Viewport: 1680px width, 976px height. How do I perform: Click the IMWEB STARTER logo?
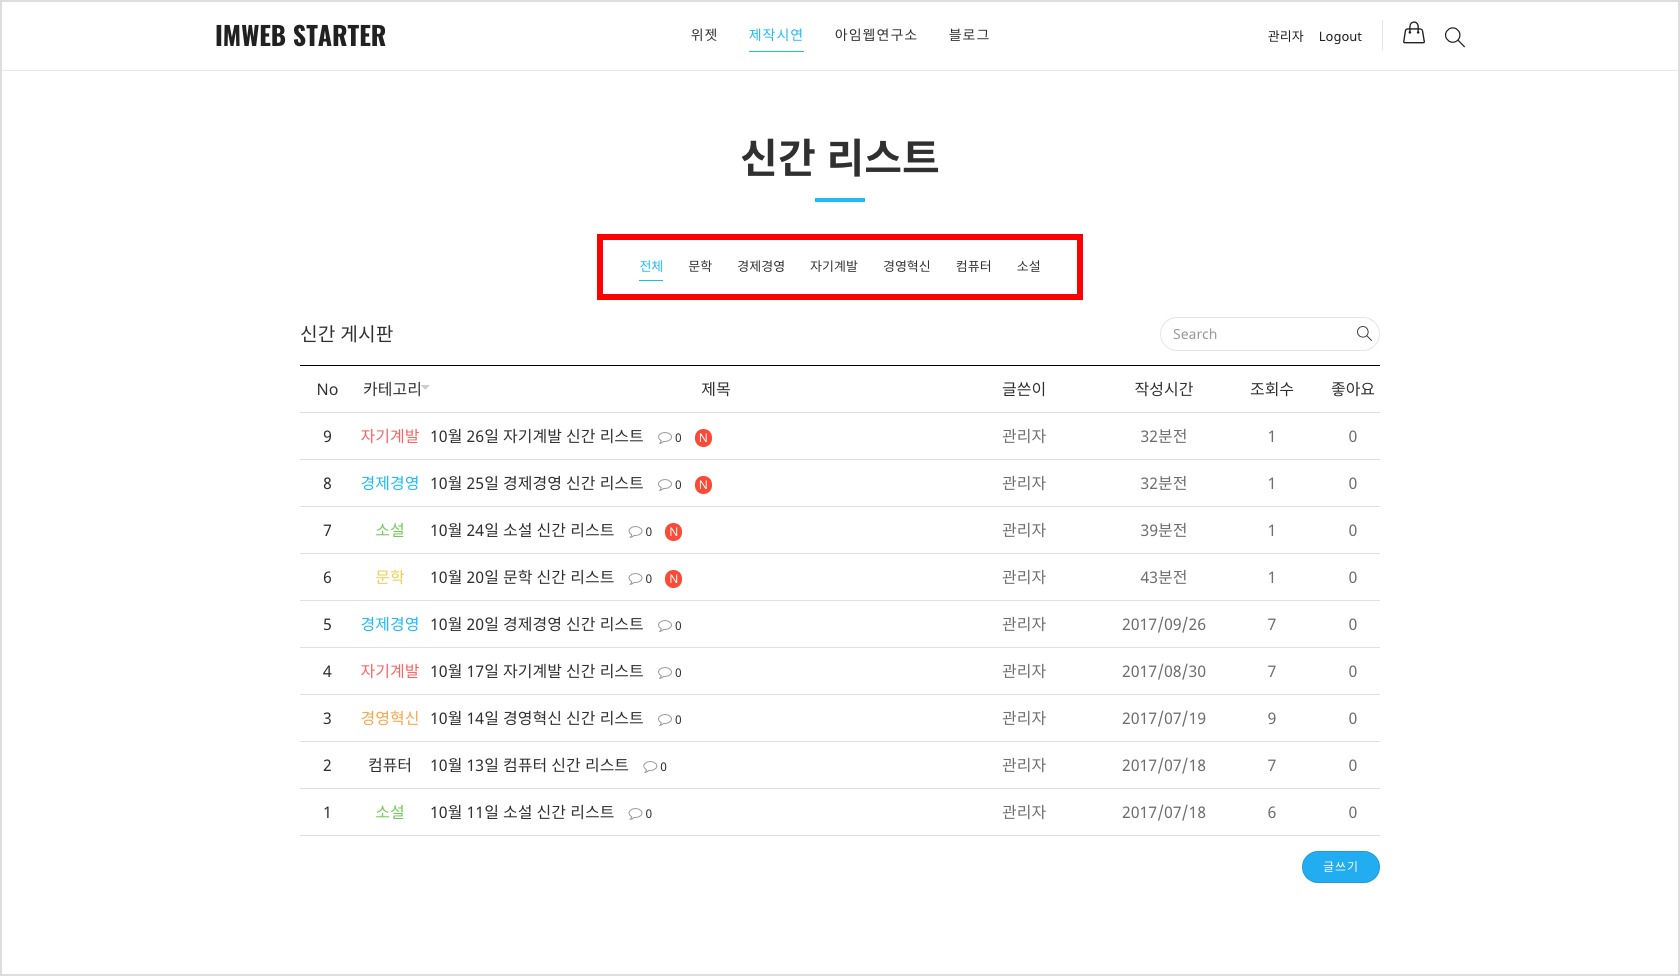click(300, 36)
